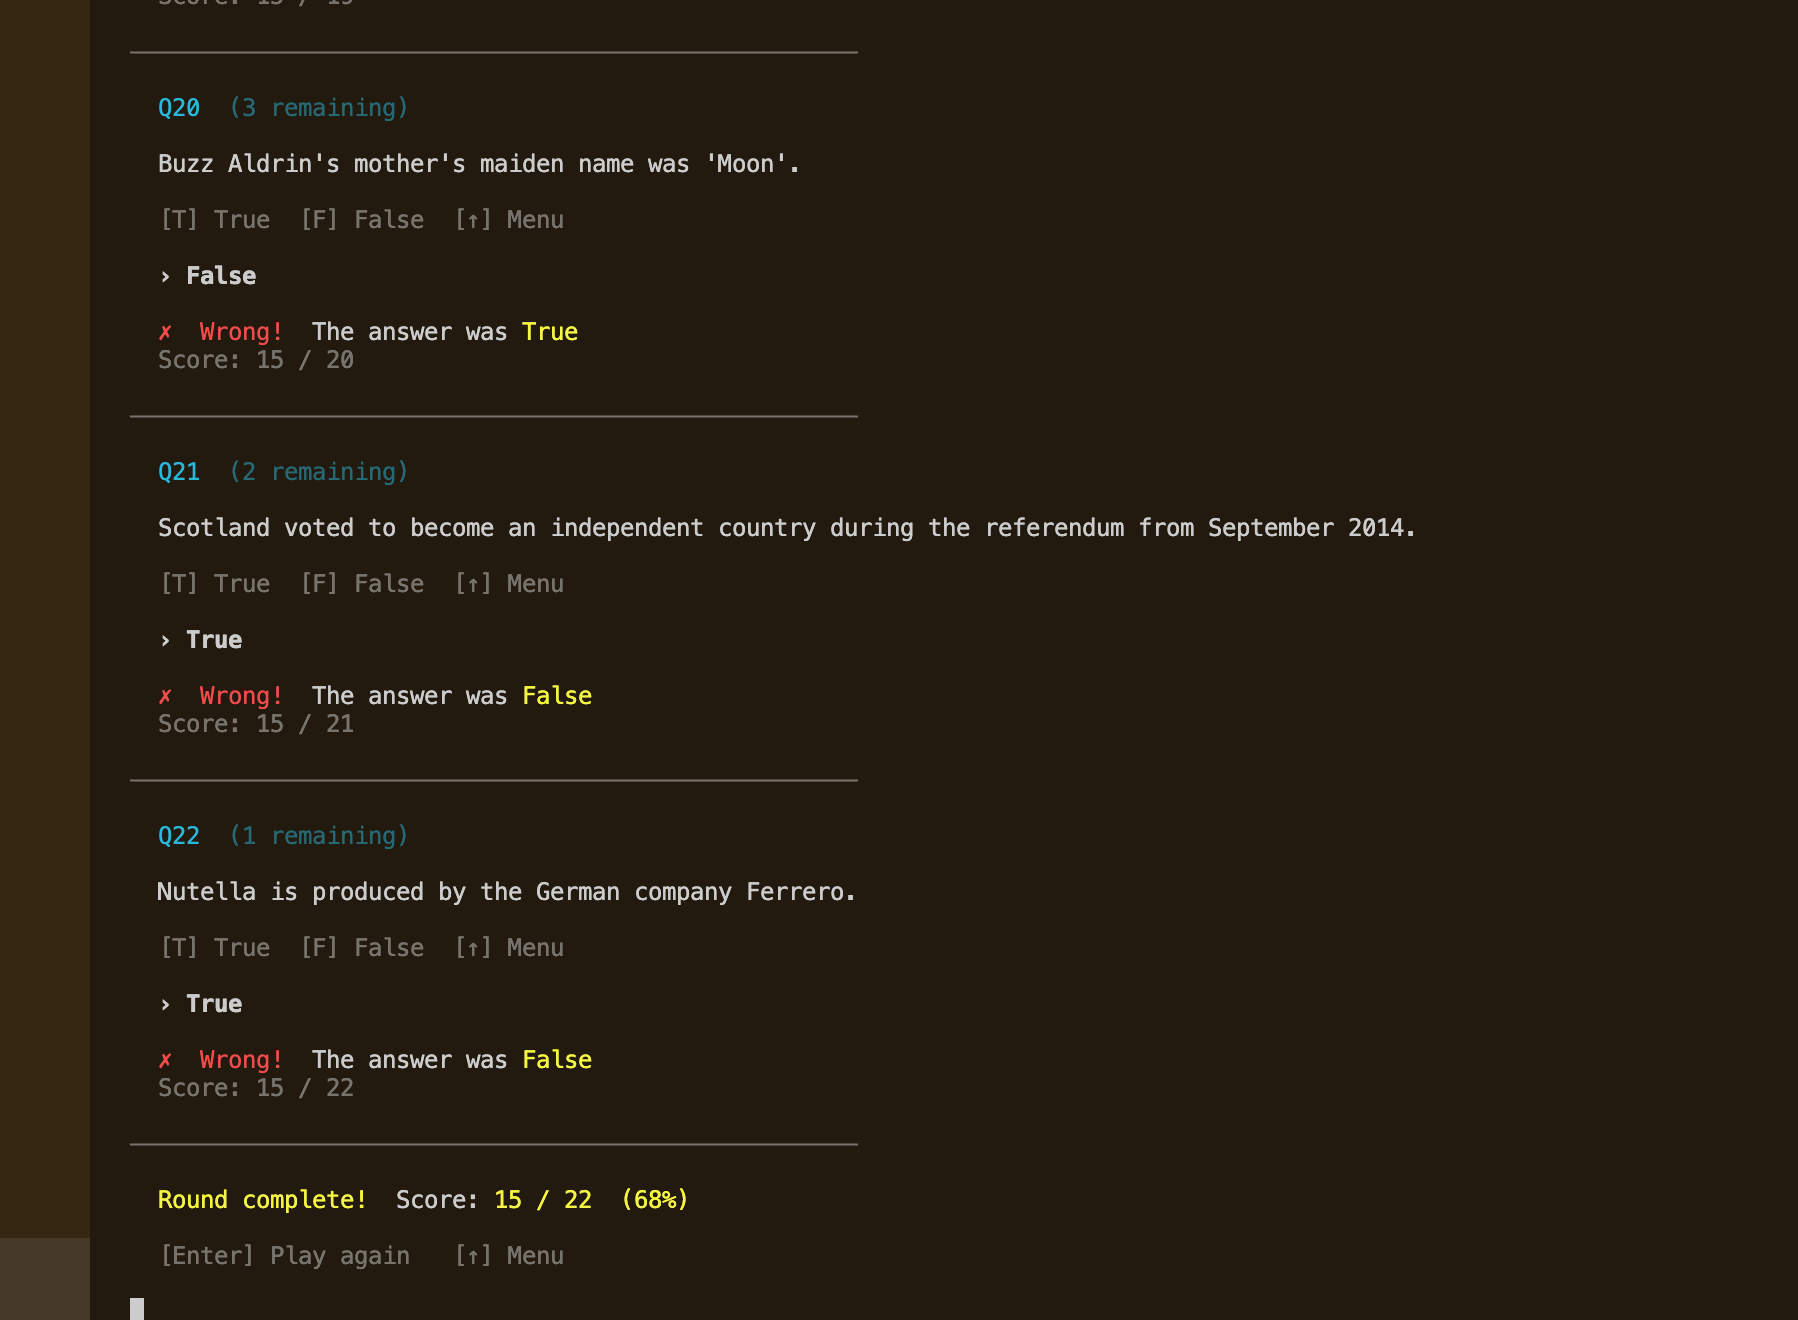
Task: Pick [T] True under Q22
Action: click(x=215, y=948)
